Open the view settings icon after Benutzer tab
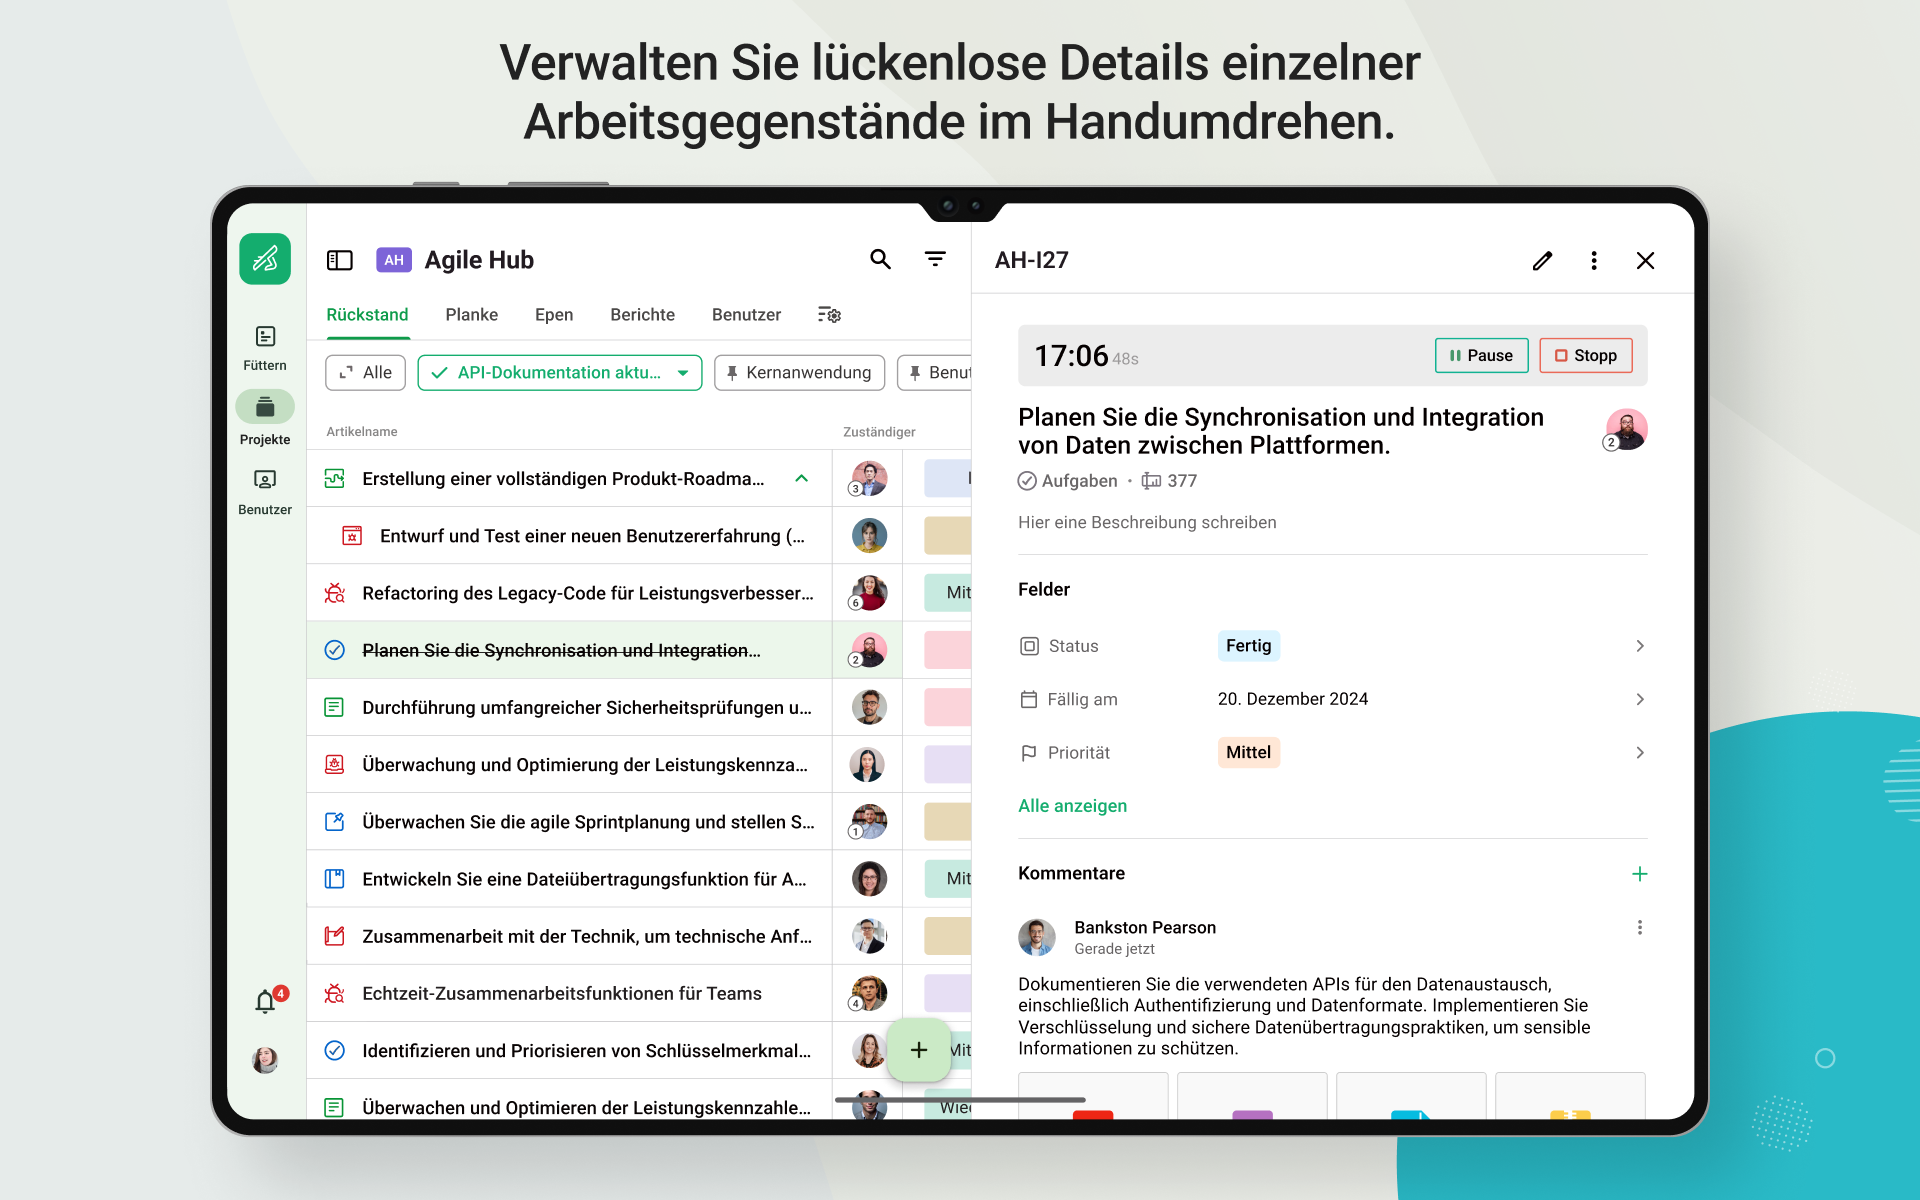The height and width of the screenshot is (1200, 1920). tap(829, 315)
